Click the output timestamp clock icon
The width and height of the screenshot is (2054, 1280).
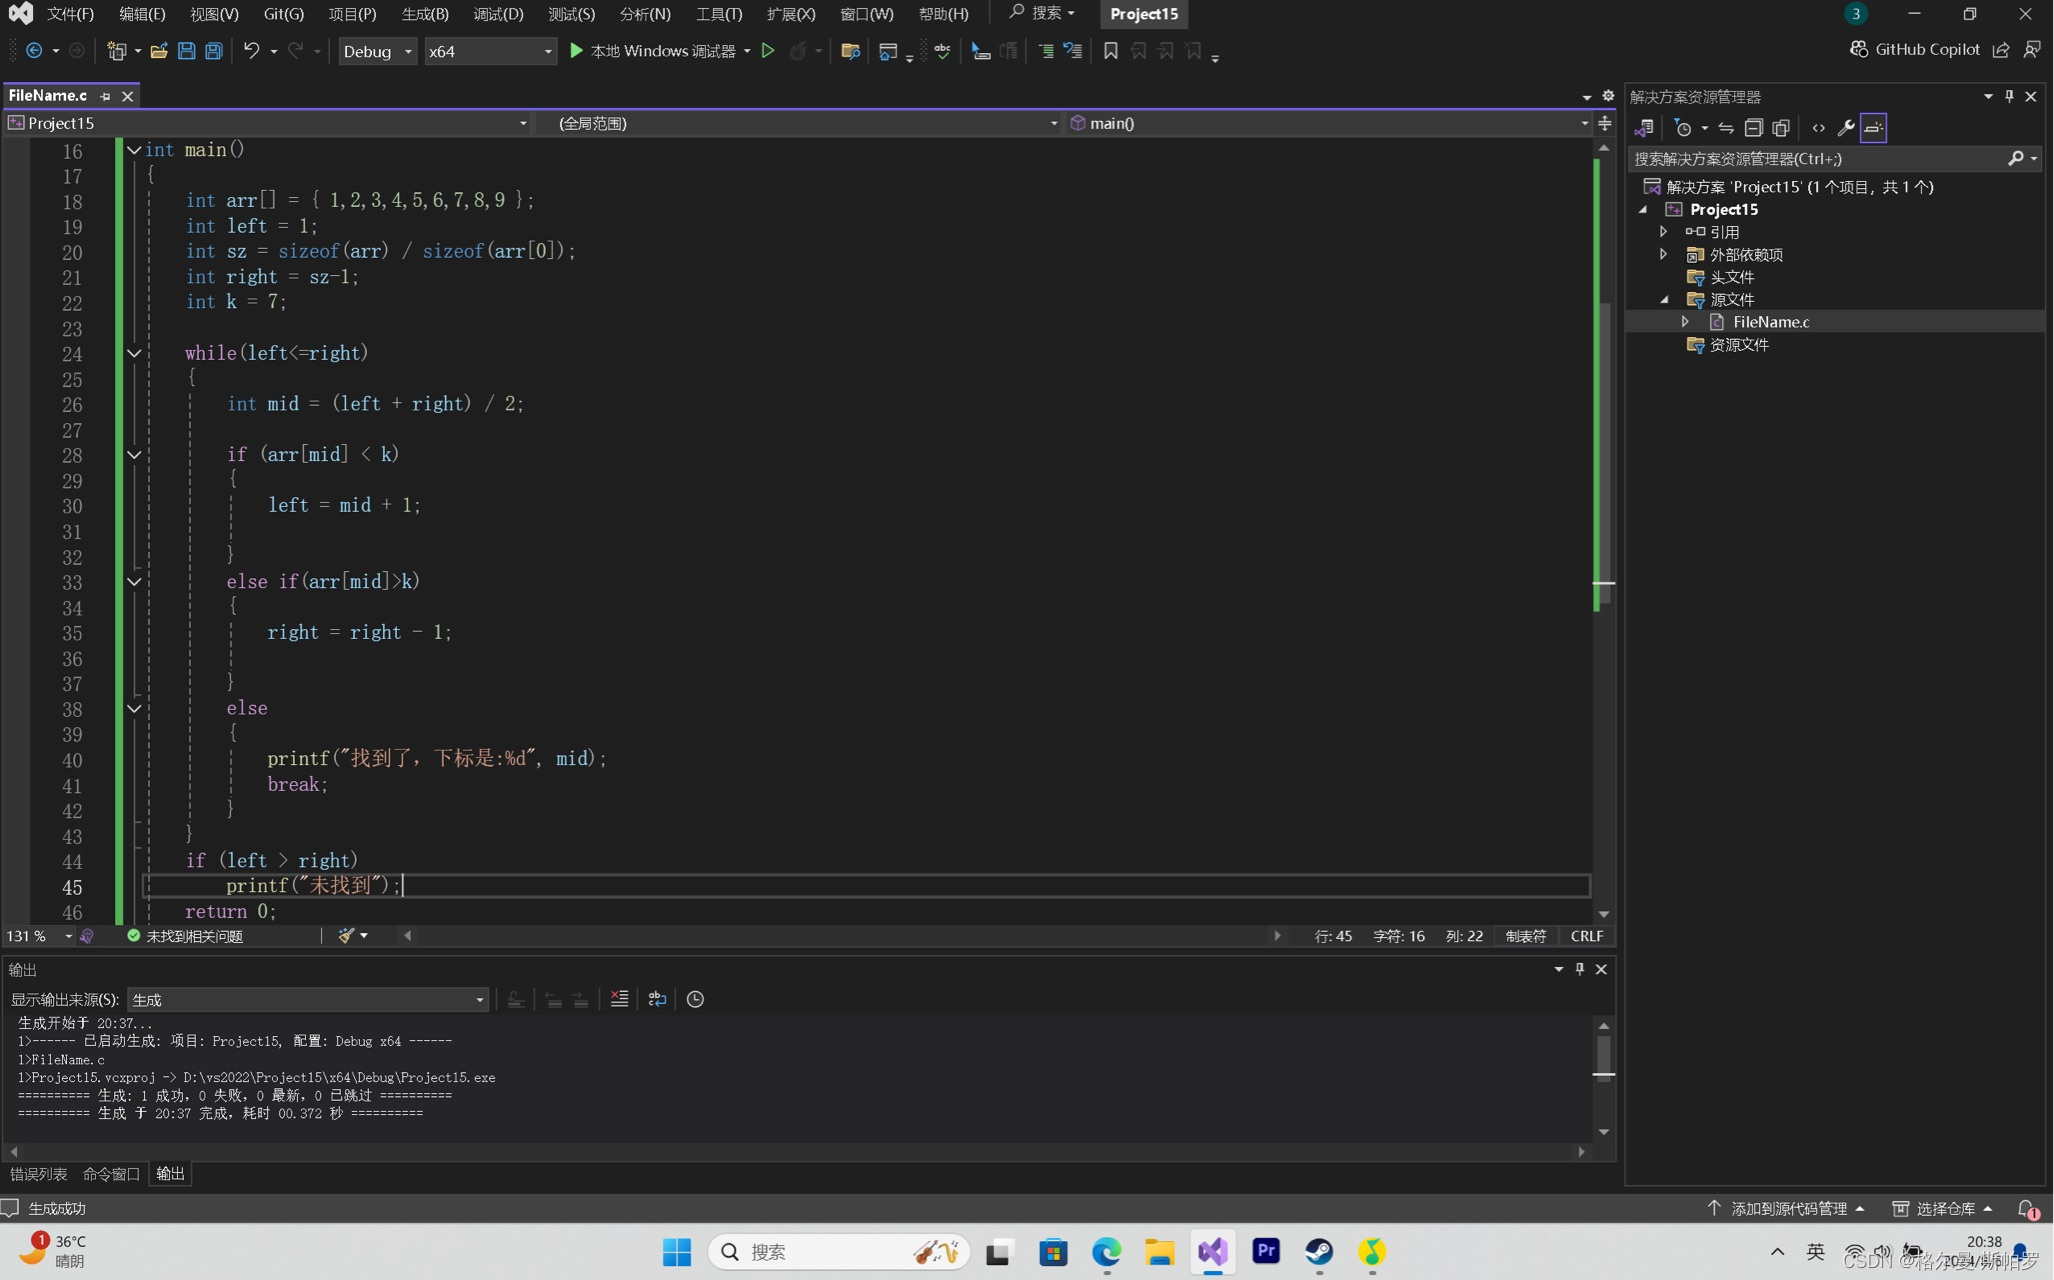(695, 999)
